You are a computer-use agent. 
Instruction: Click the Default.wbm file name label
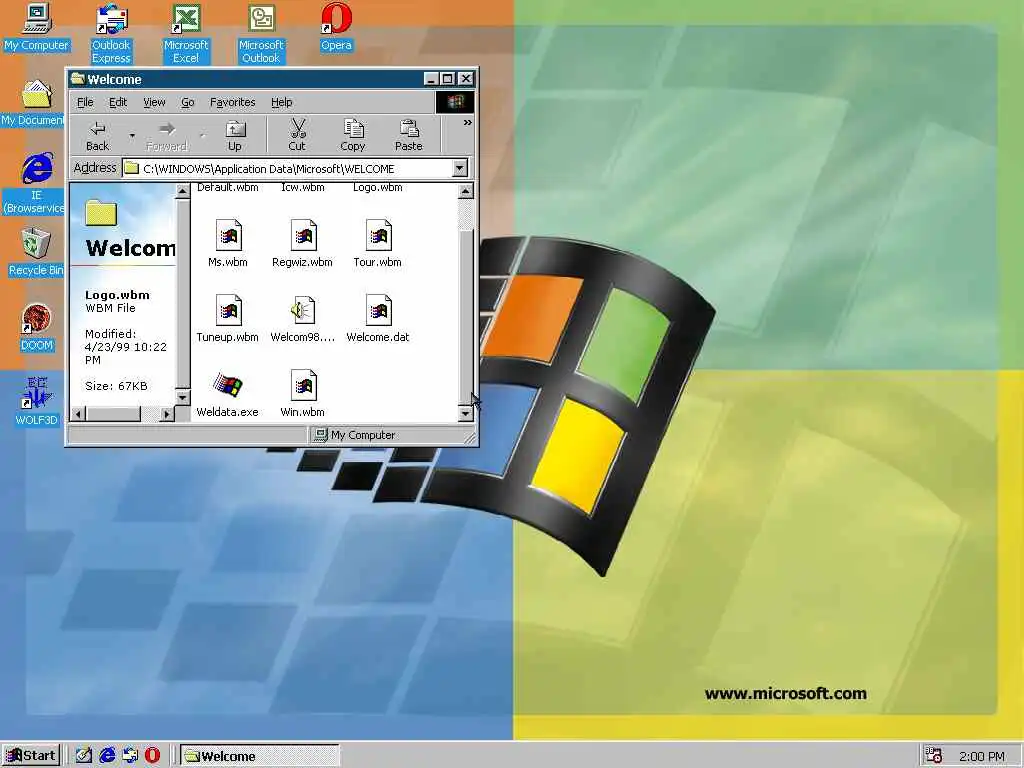[228, 187]
